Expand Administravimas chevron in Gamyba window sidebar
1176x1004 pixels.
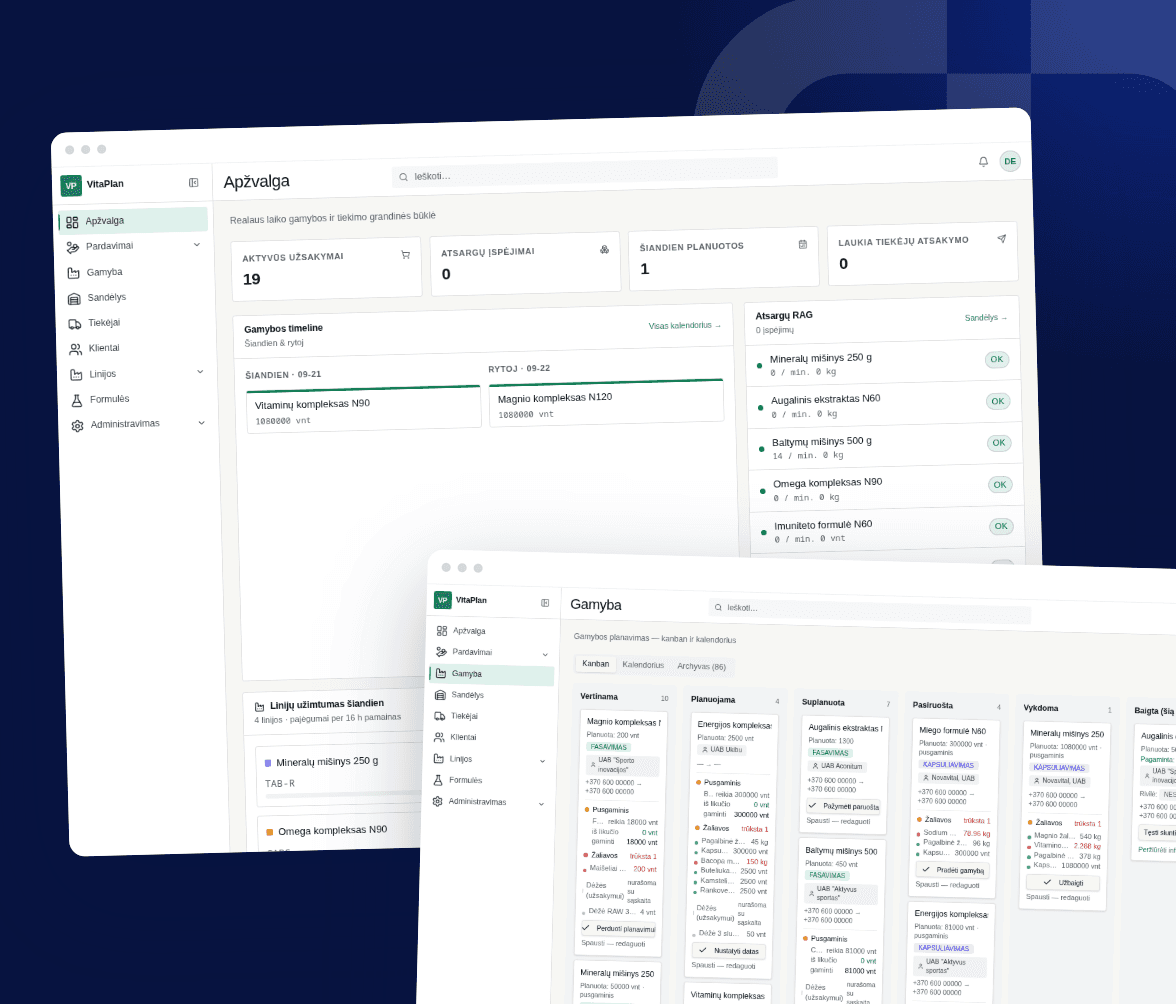tap(542, 805)
